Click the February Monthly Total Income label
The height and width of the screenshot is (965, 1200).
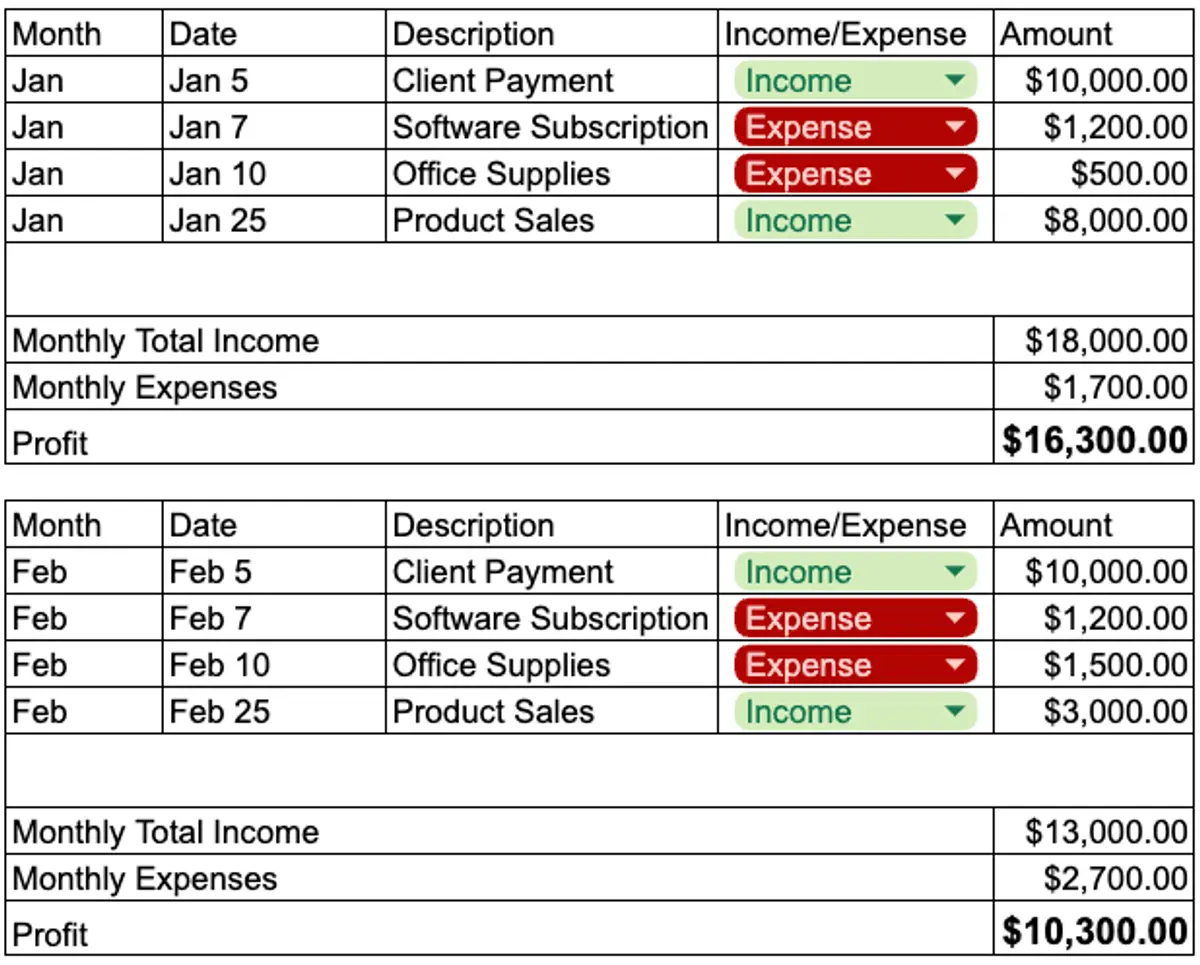coord(166,832)
